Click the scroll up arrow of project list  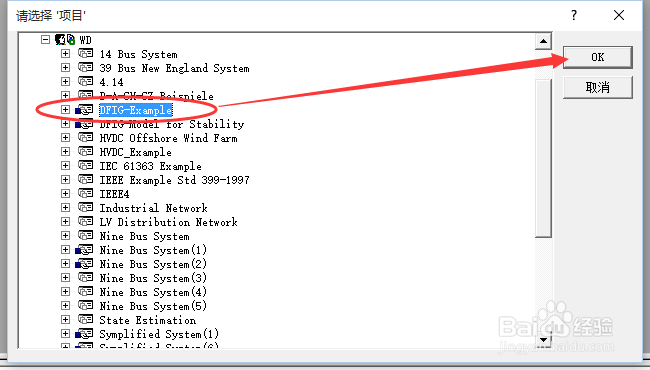click(x=543, y=41)
